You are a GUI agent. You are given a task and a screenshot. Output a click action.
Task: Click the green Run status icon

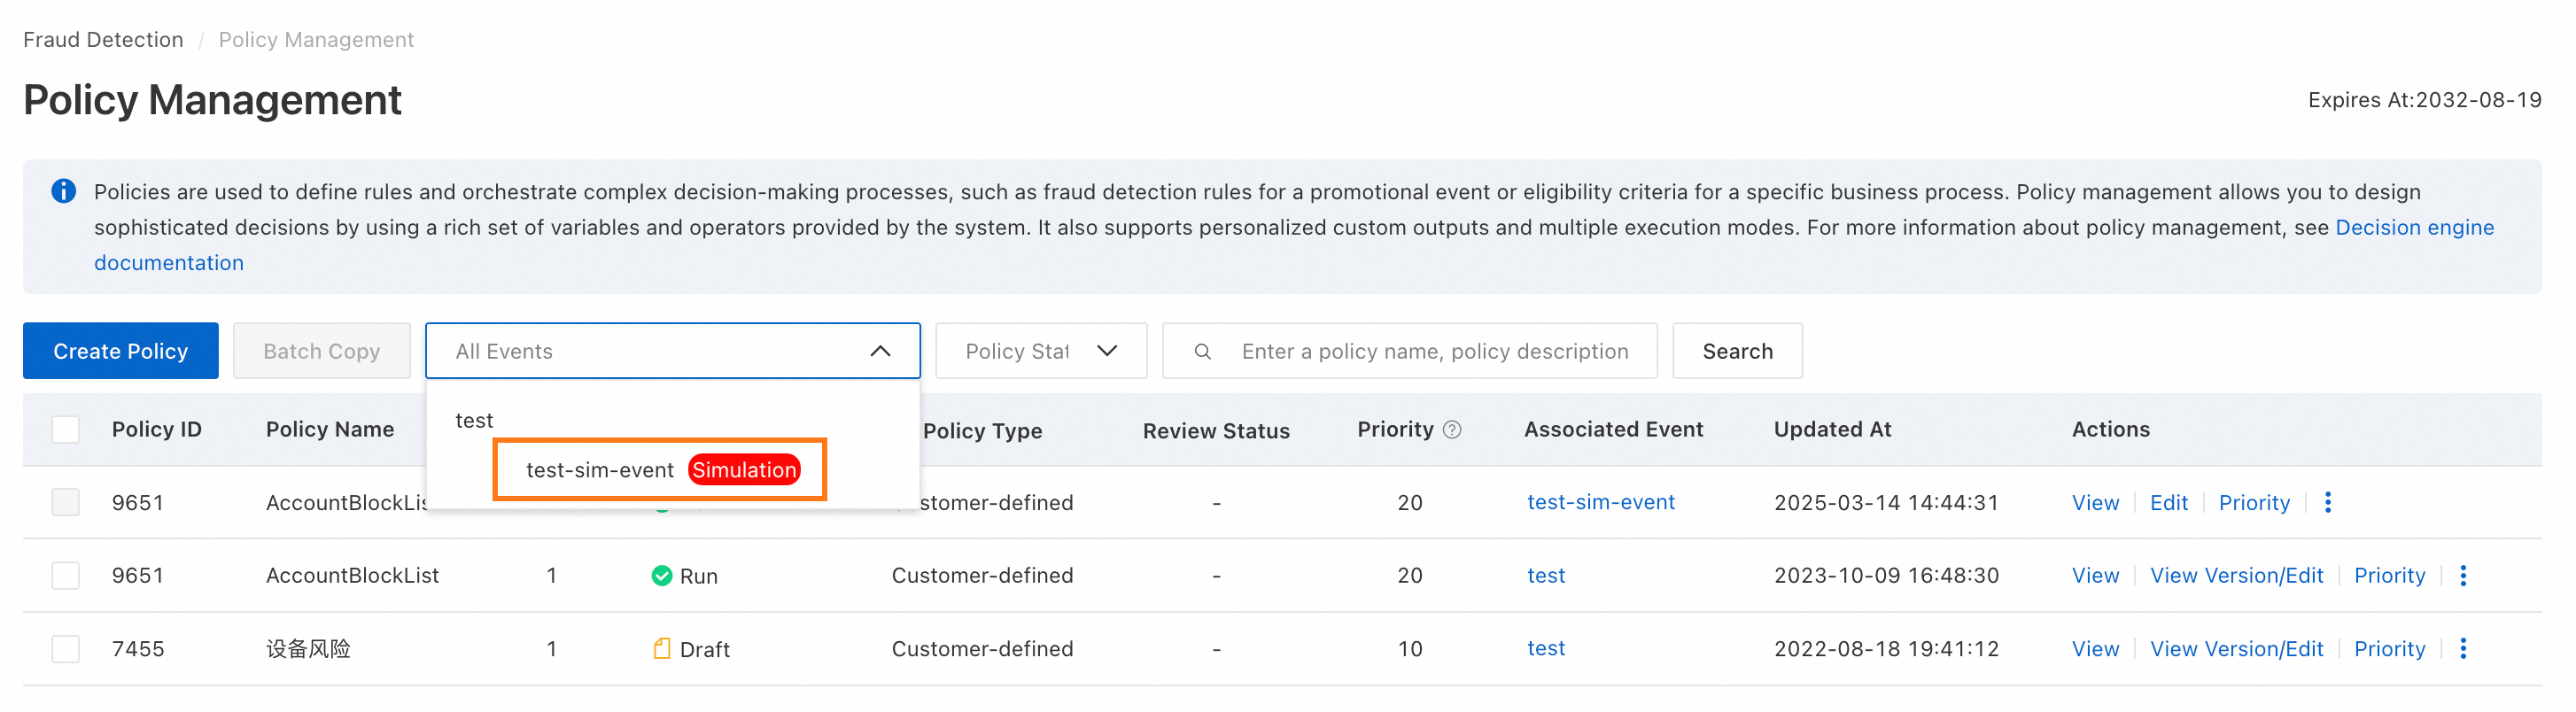tap(661, 576)
